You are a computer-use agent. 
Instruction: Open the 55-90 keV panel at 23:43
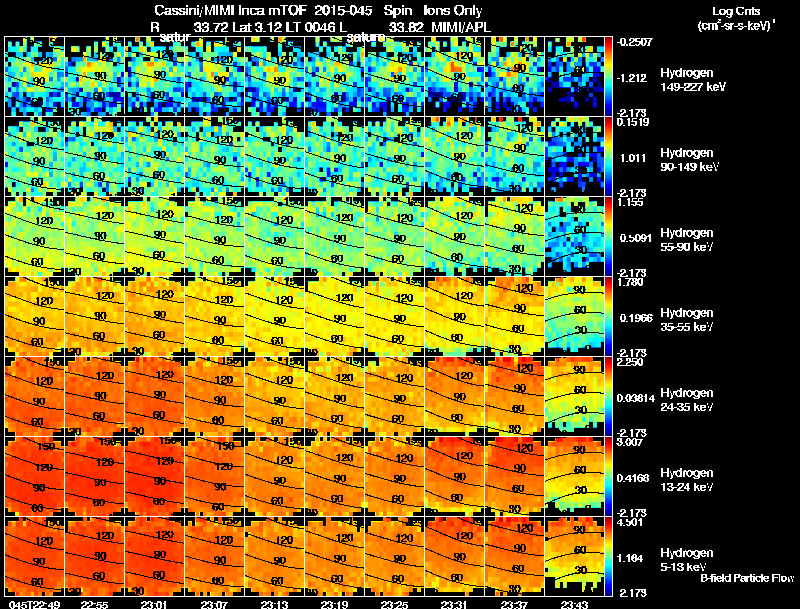(574, 237)
